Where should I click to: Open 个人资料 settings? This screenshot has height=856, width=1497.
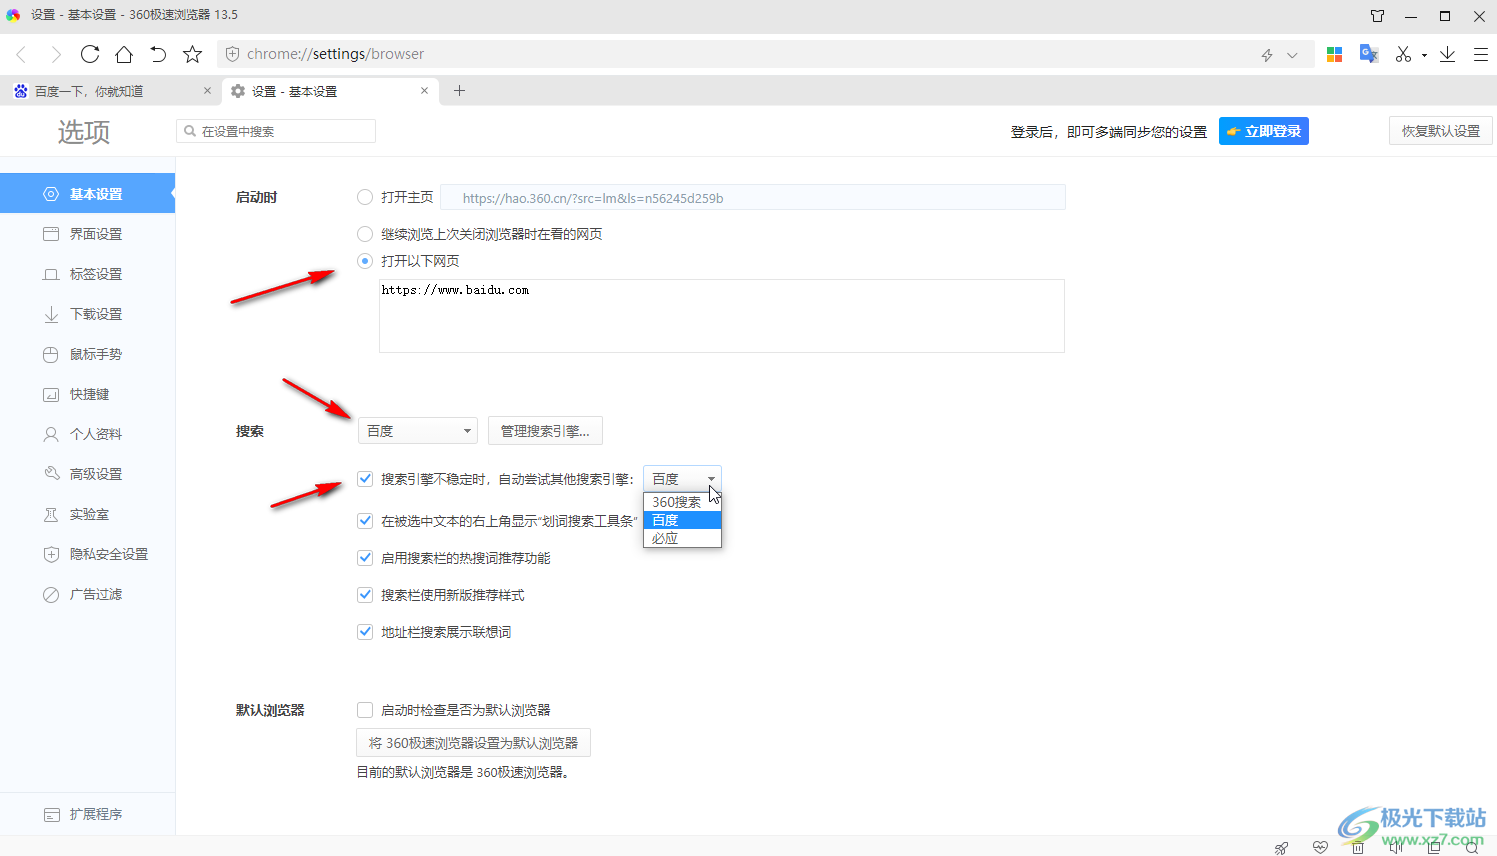(x=87, y=434)
